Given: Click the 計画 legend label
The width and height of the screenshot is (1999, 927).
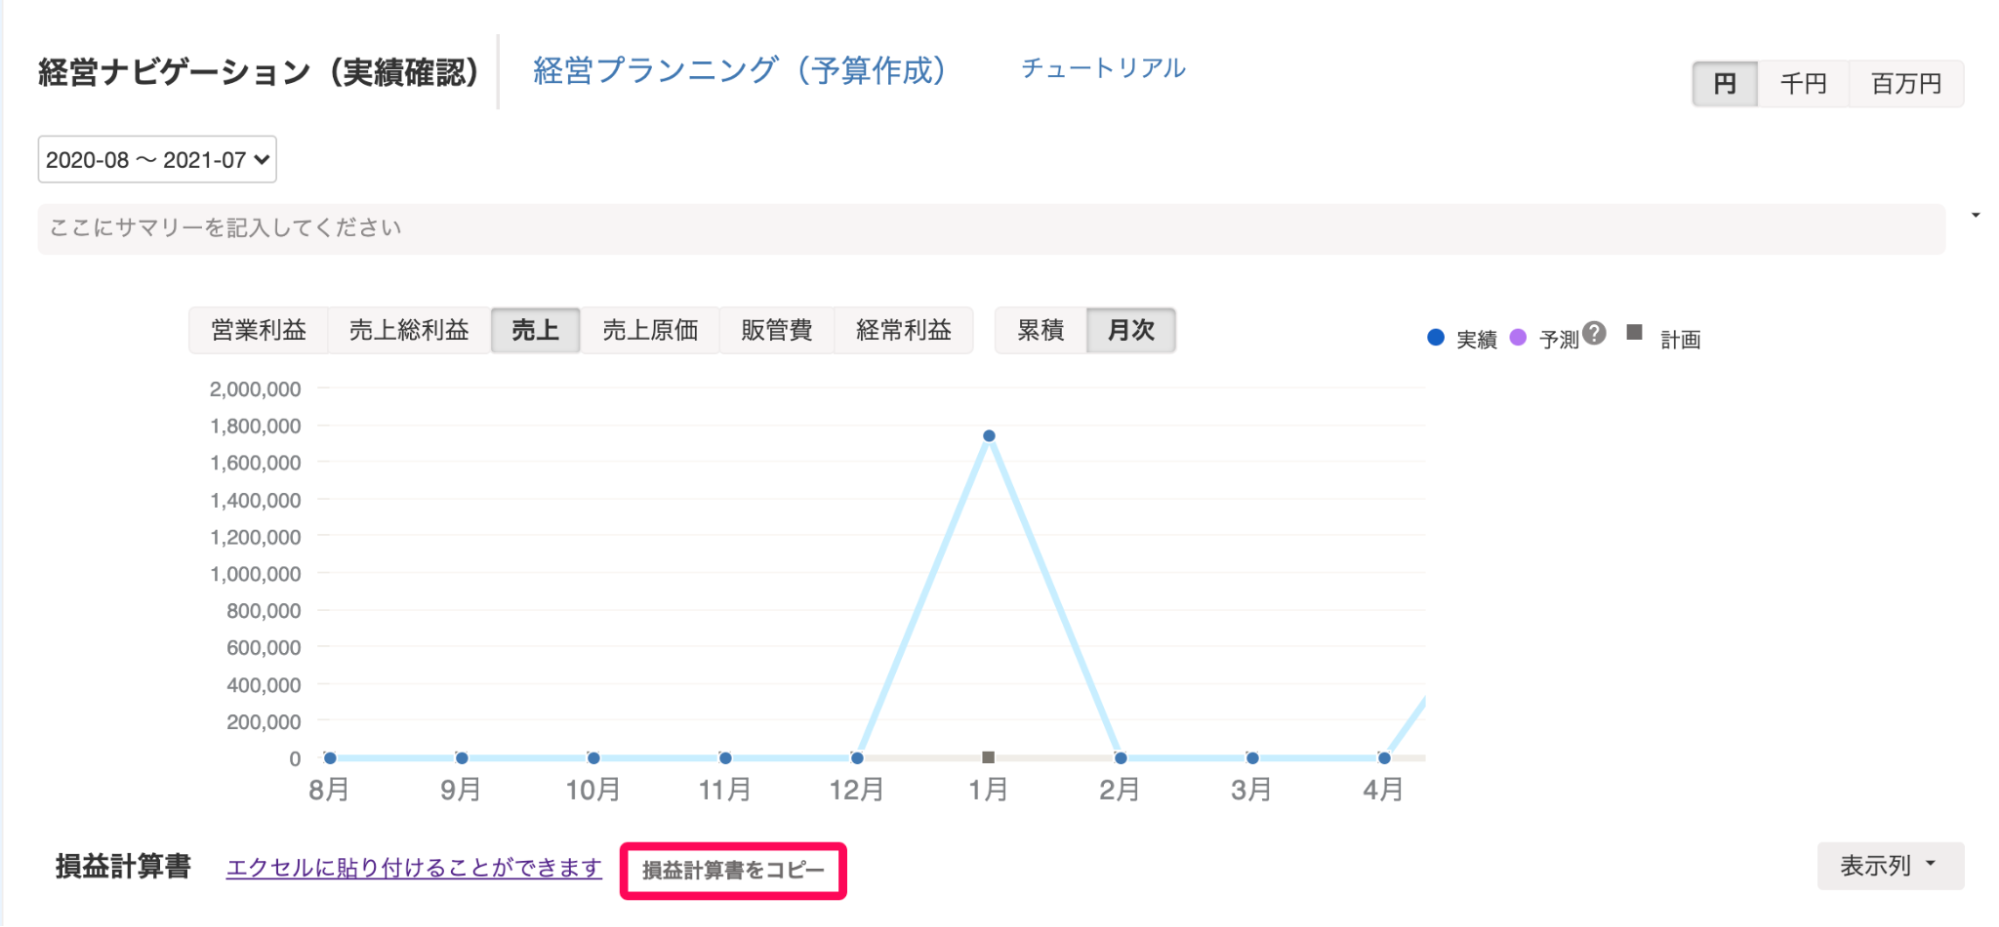Looking at the screenshot, I should point(1681,340).
